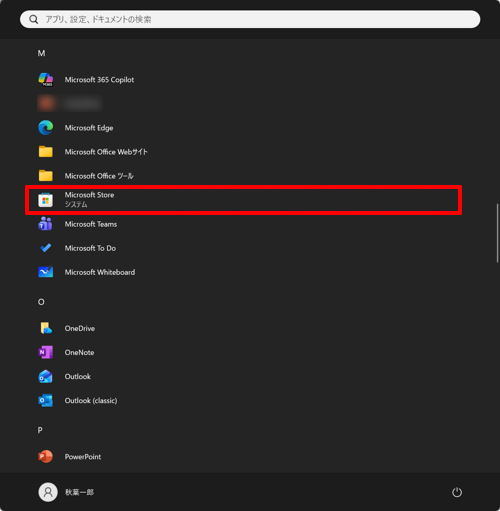500x511 pixels.
Task: Open the Microsoft 365 Copilot icon
Action: pos(45,80)
